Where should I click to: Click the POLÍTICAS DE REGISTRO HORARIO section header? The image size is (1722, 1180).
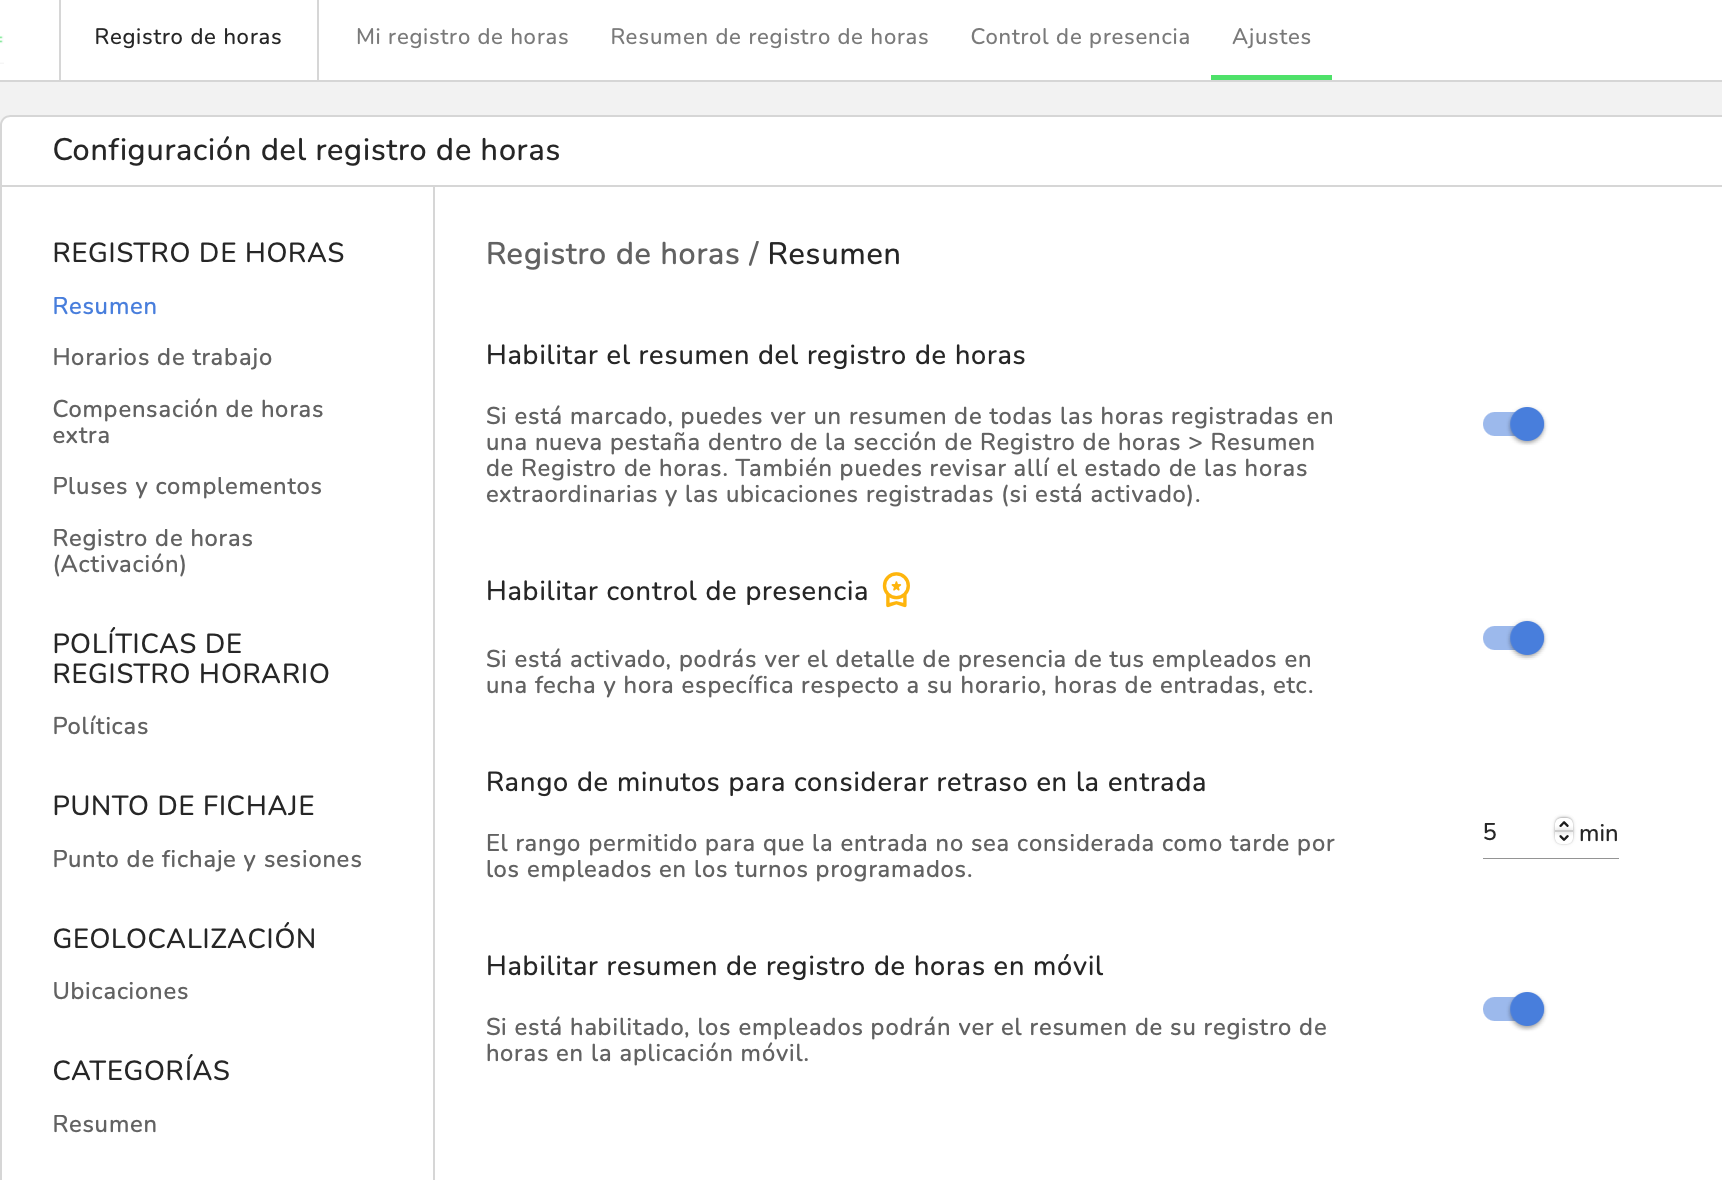191,658
